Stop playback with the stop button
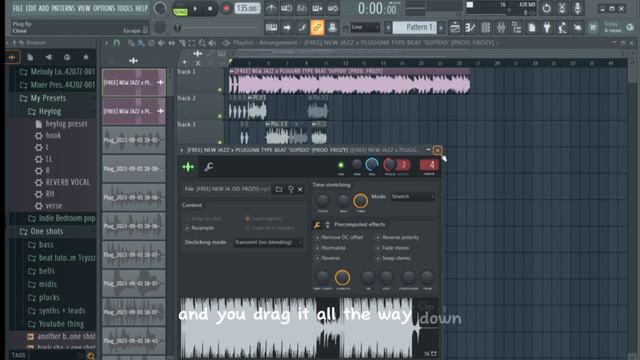This screenshot has height=360, width=640. point(210,9)
